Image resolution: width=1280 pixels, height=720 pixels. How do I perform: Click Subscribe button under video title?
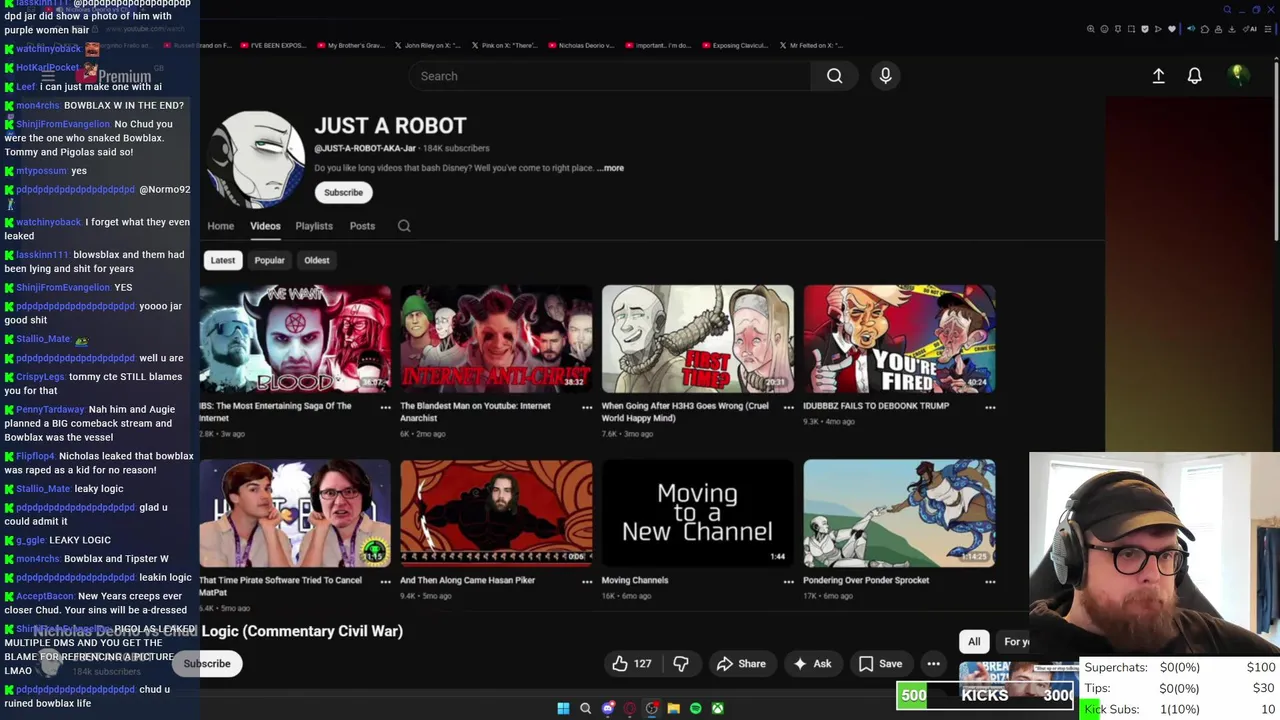207,664
